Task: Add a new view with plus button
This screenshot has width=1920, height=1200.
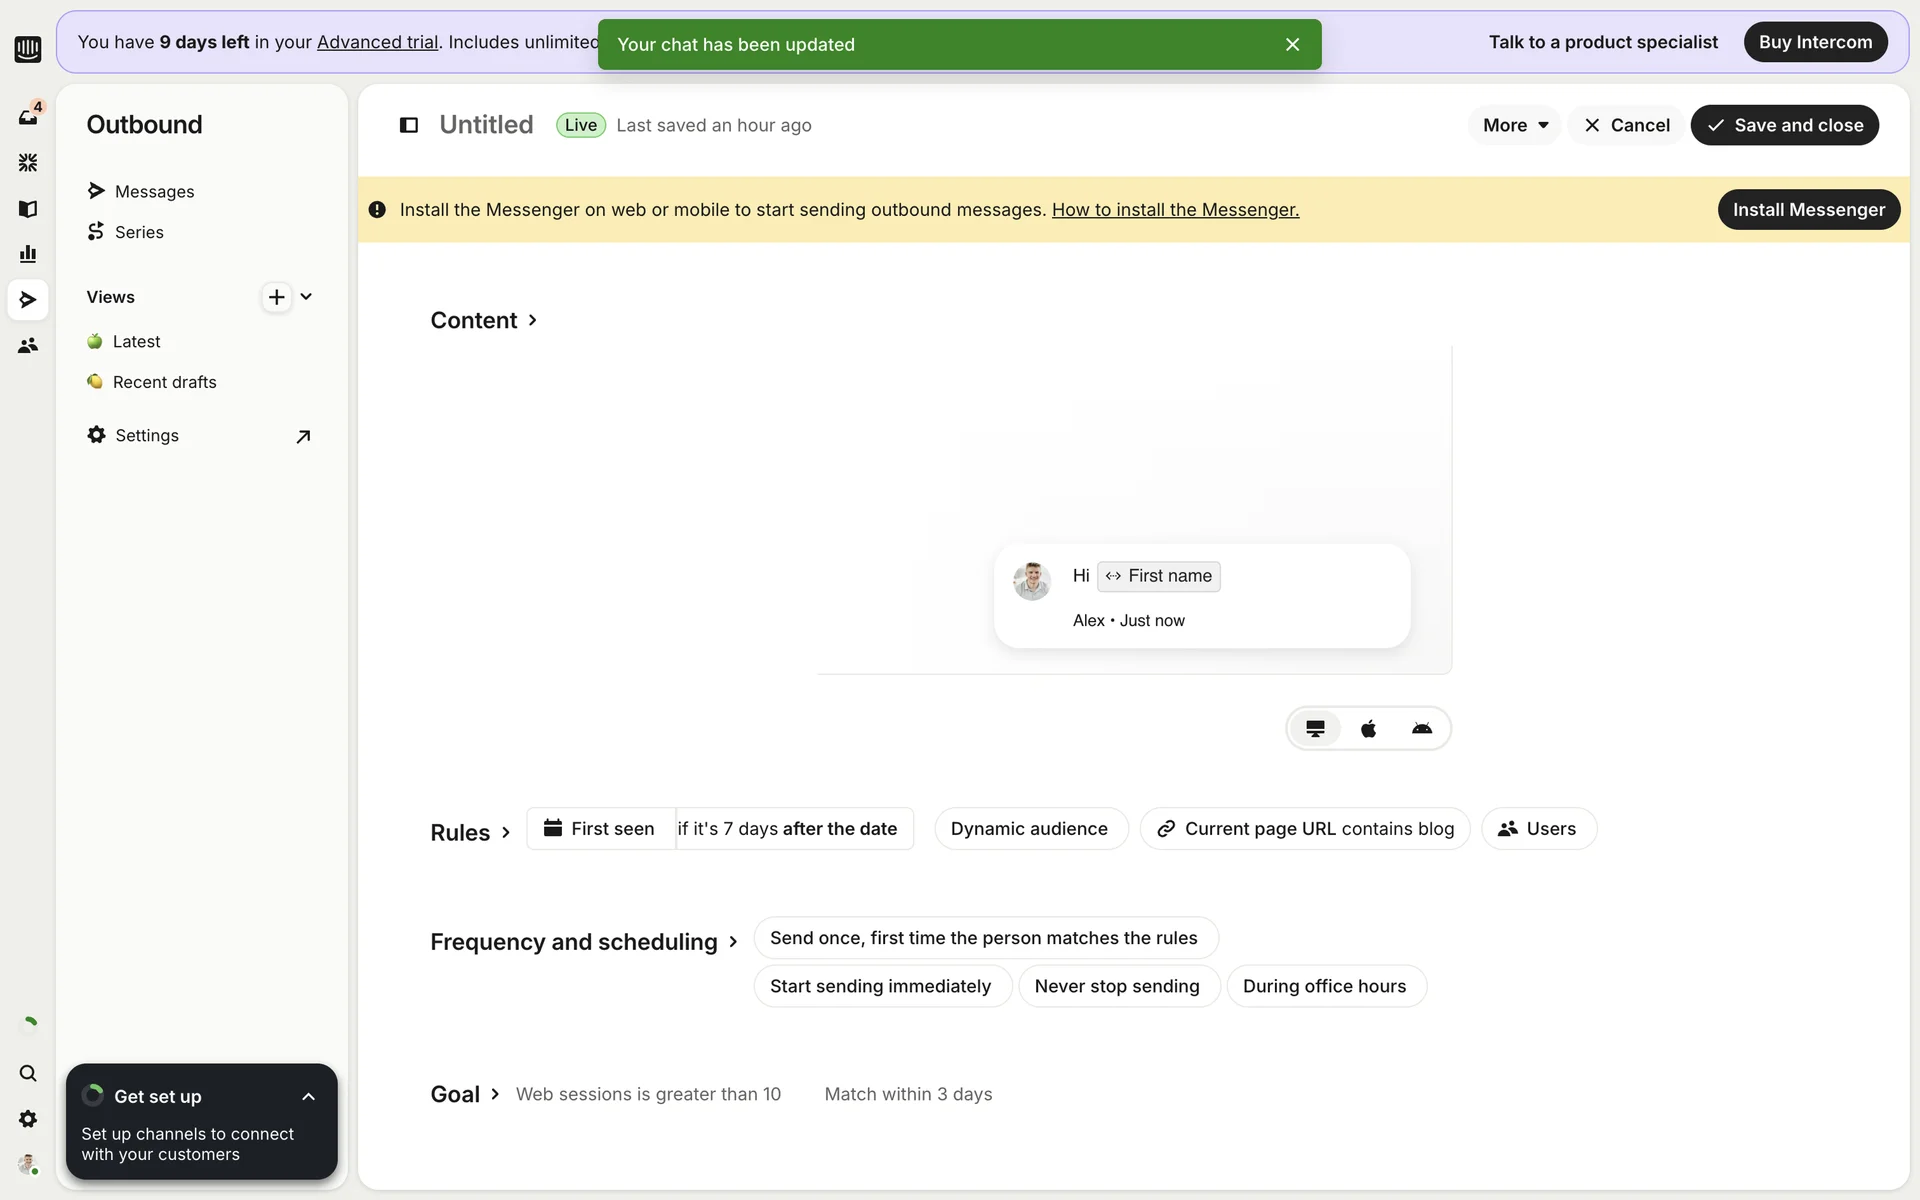Action: coord(276,297)
